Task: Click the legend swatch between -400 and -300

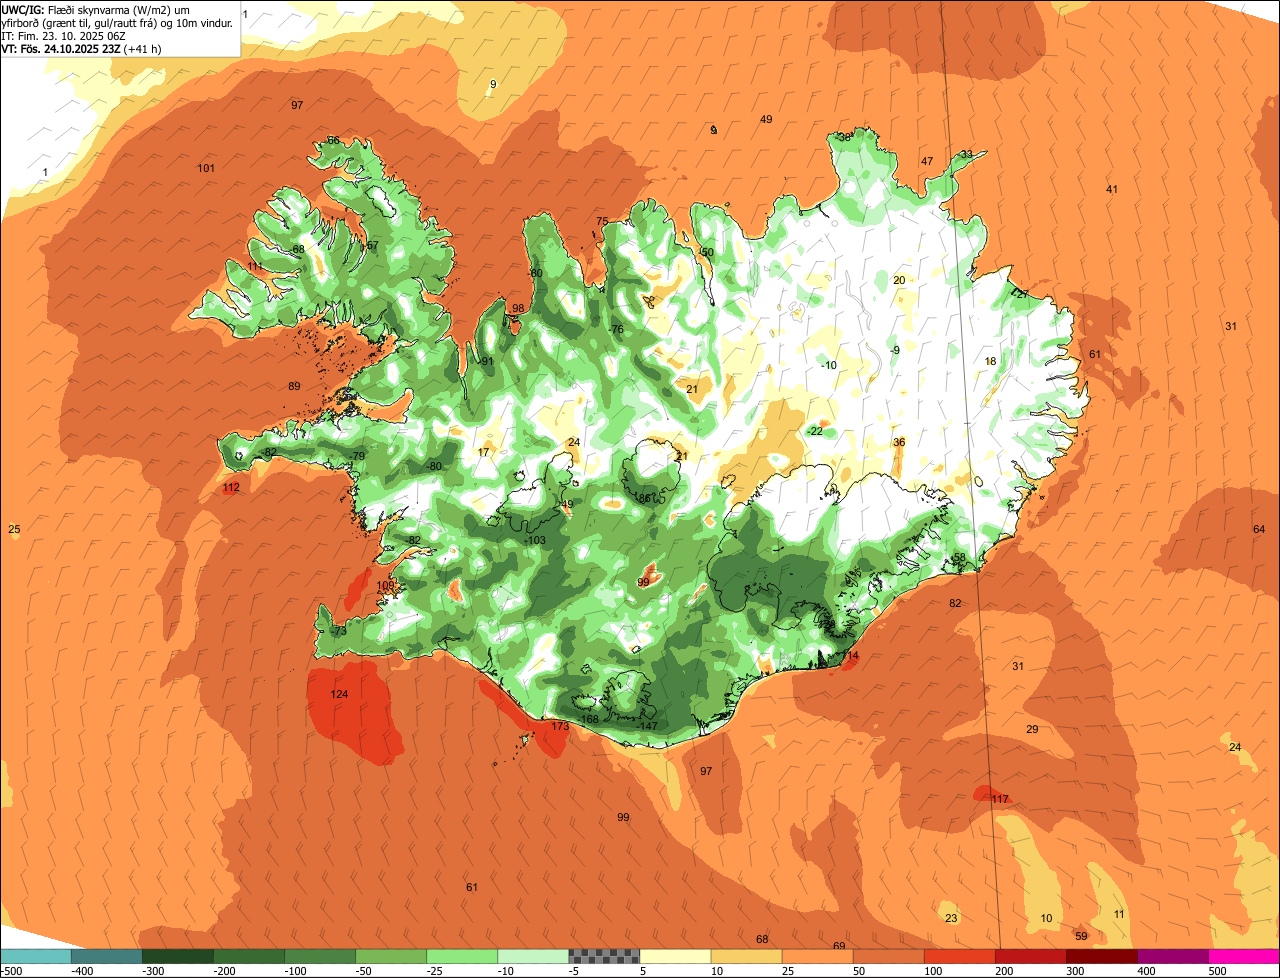Action: (x=106, y=955)
